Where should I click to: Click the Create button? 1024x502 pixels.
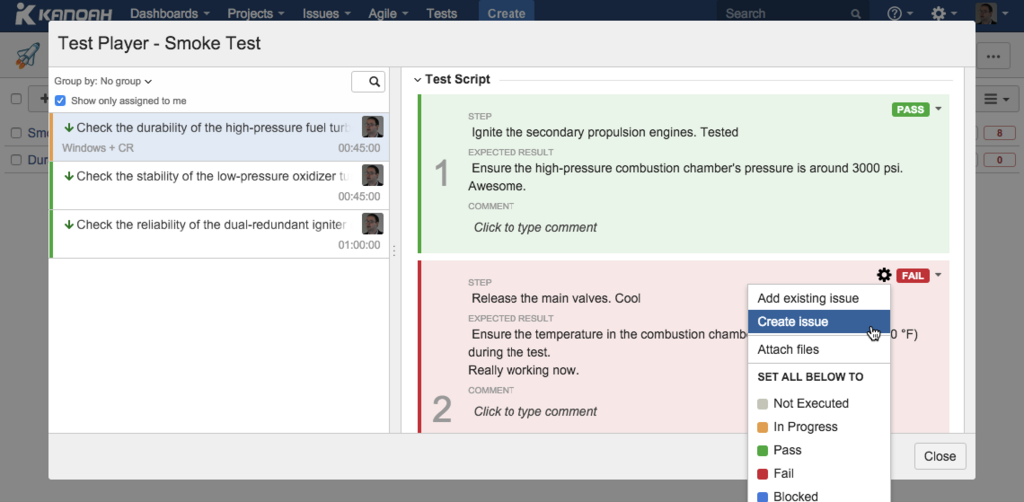tap(506, 13)
